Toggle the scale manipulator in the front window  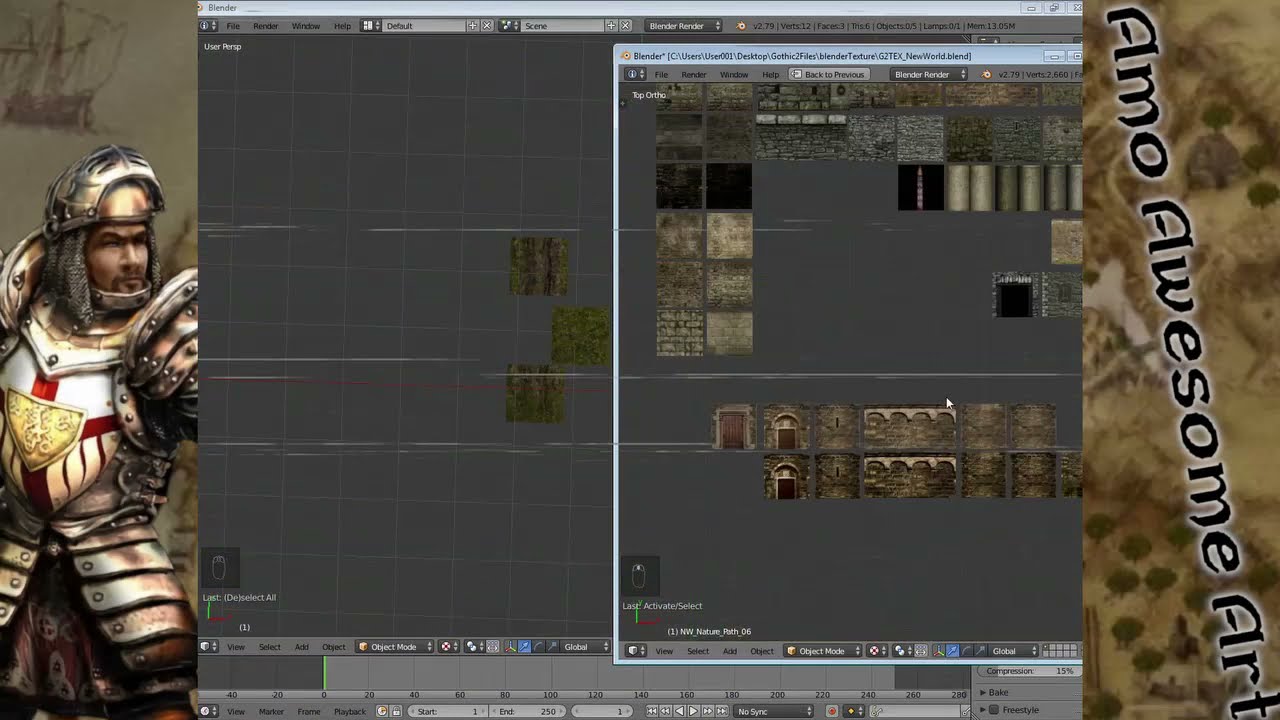[x=980, y=651]
